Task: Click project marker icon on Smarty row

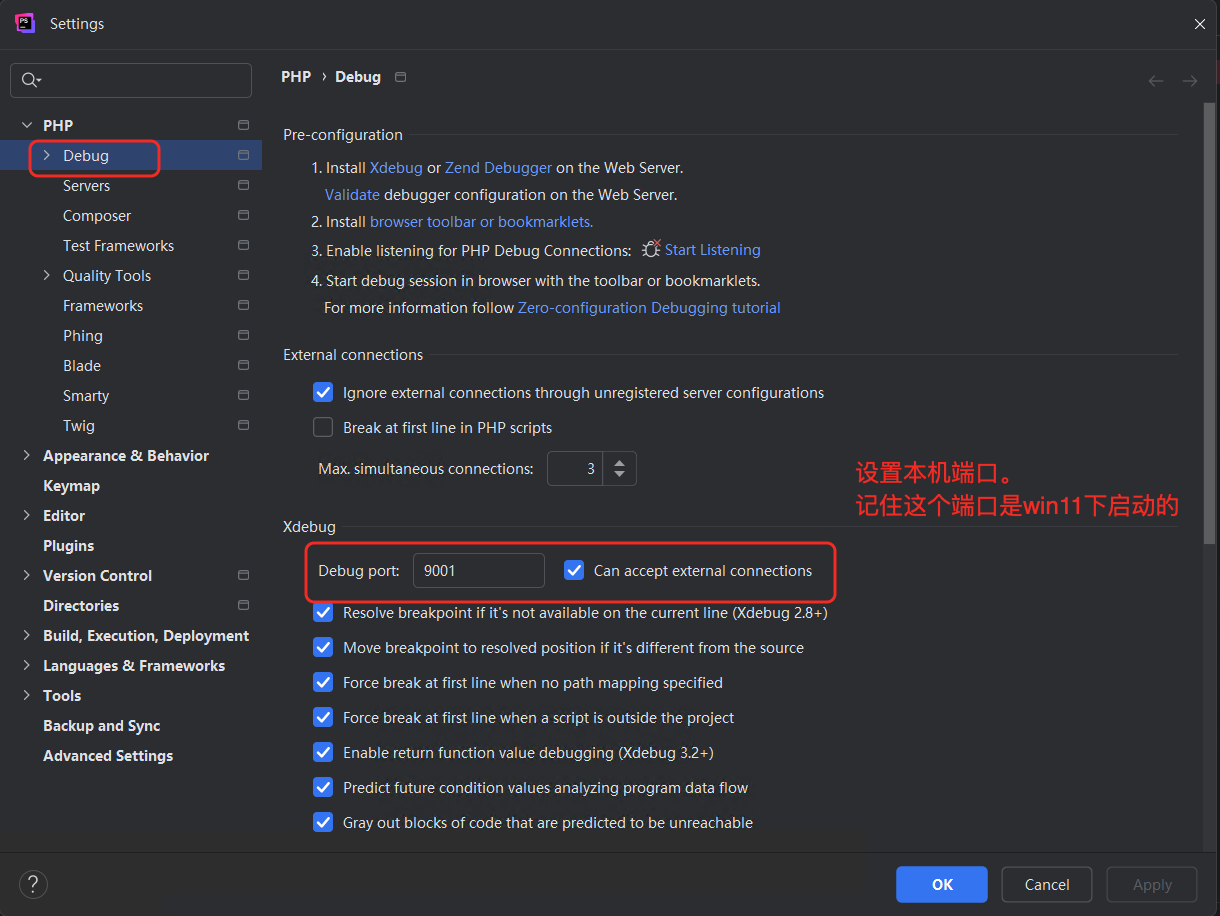Action: point(243,395)
